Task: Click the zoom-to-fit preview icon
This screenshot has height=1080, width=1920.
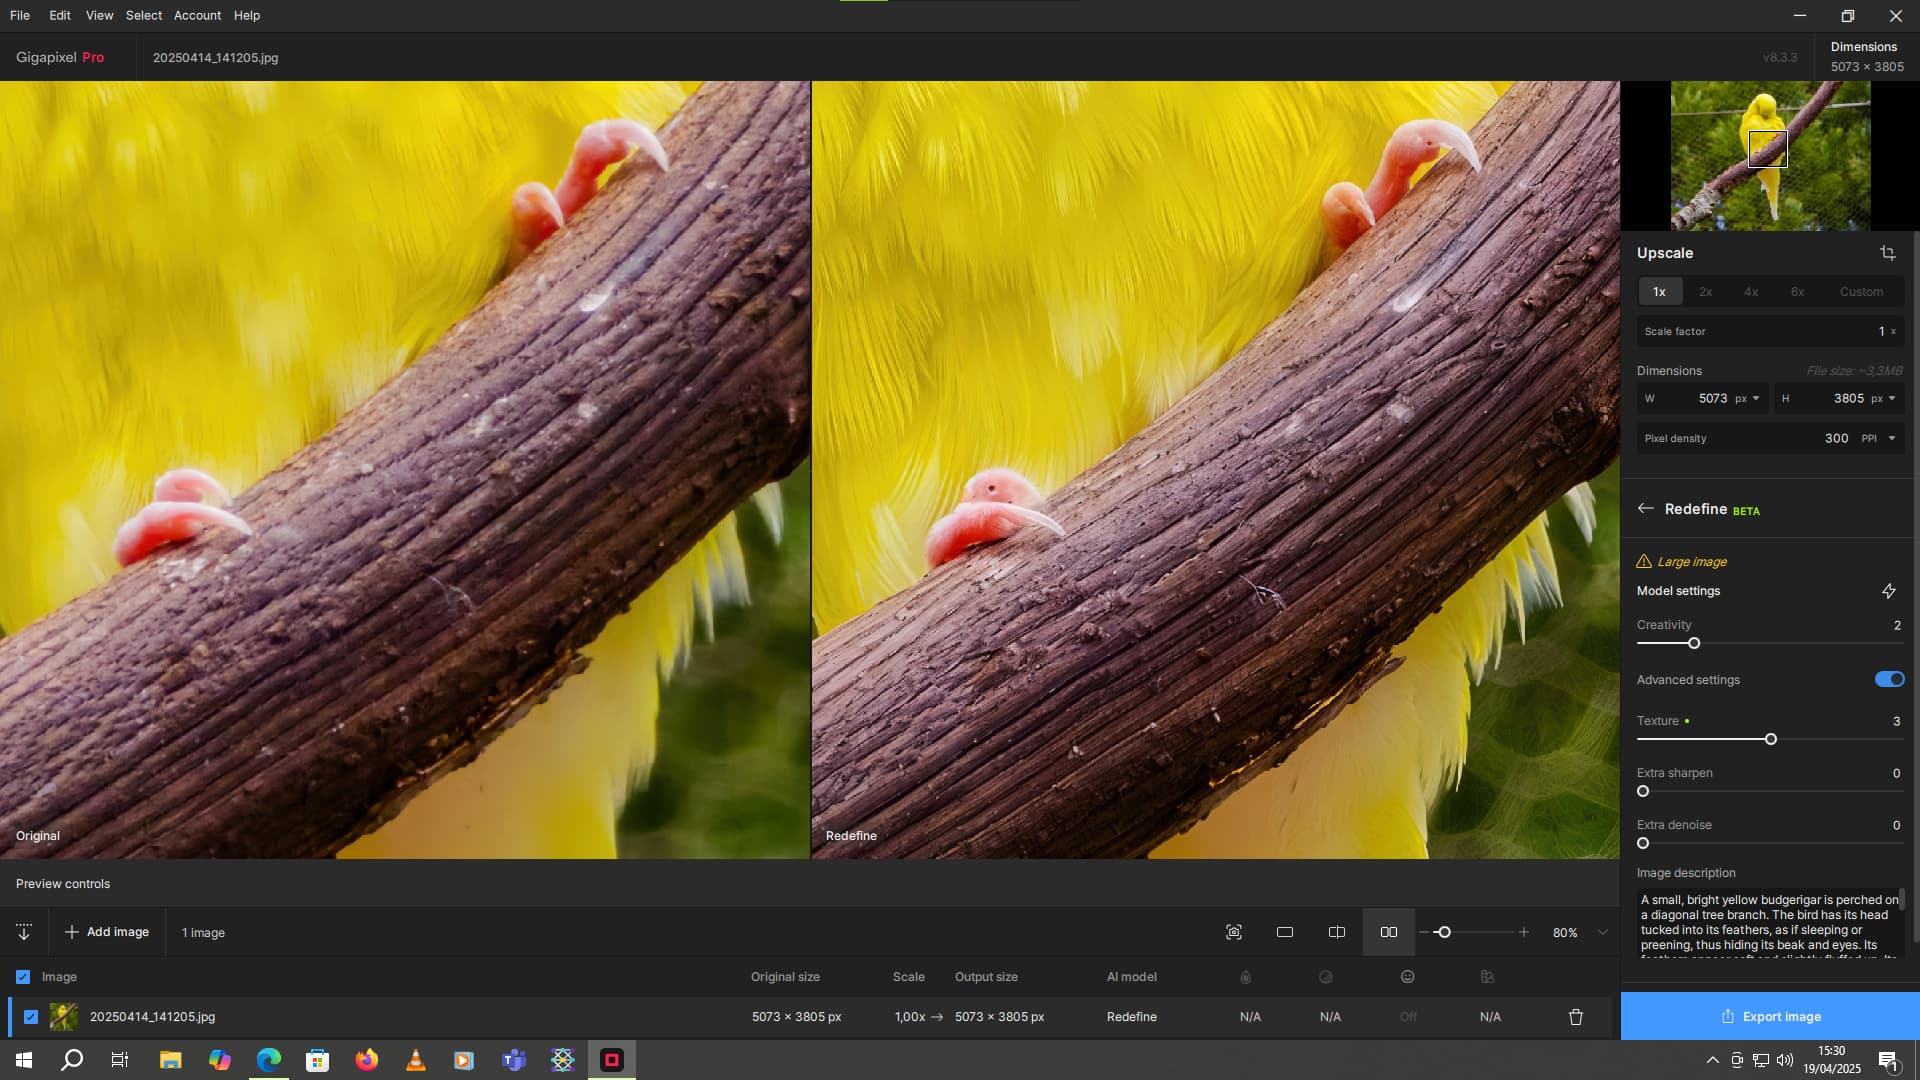Action: click(1234, 932)
